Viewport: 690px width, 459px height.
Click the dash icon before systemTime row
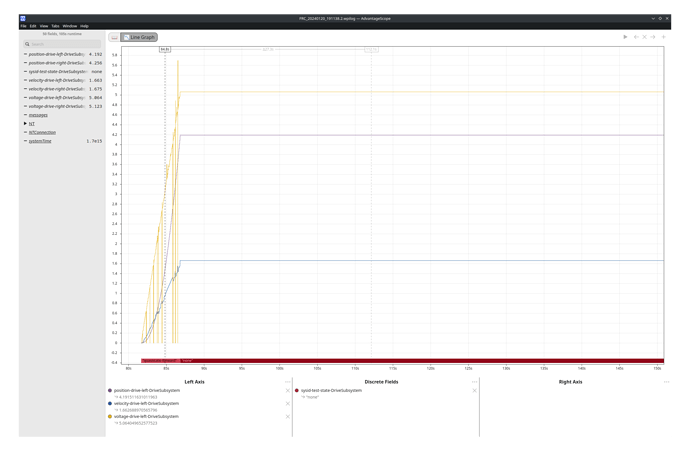pos(25,141)
